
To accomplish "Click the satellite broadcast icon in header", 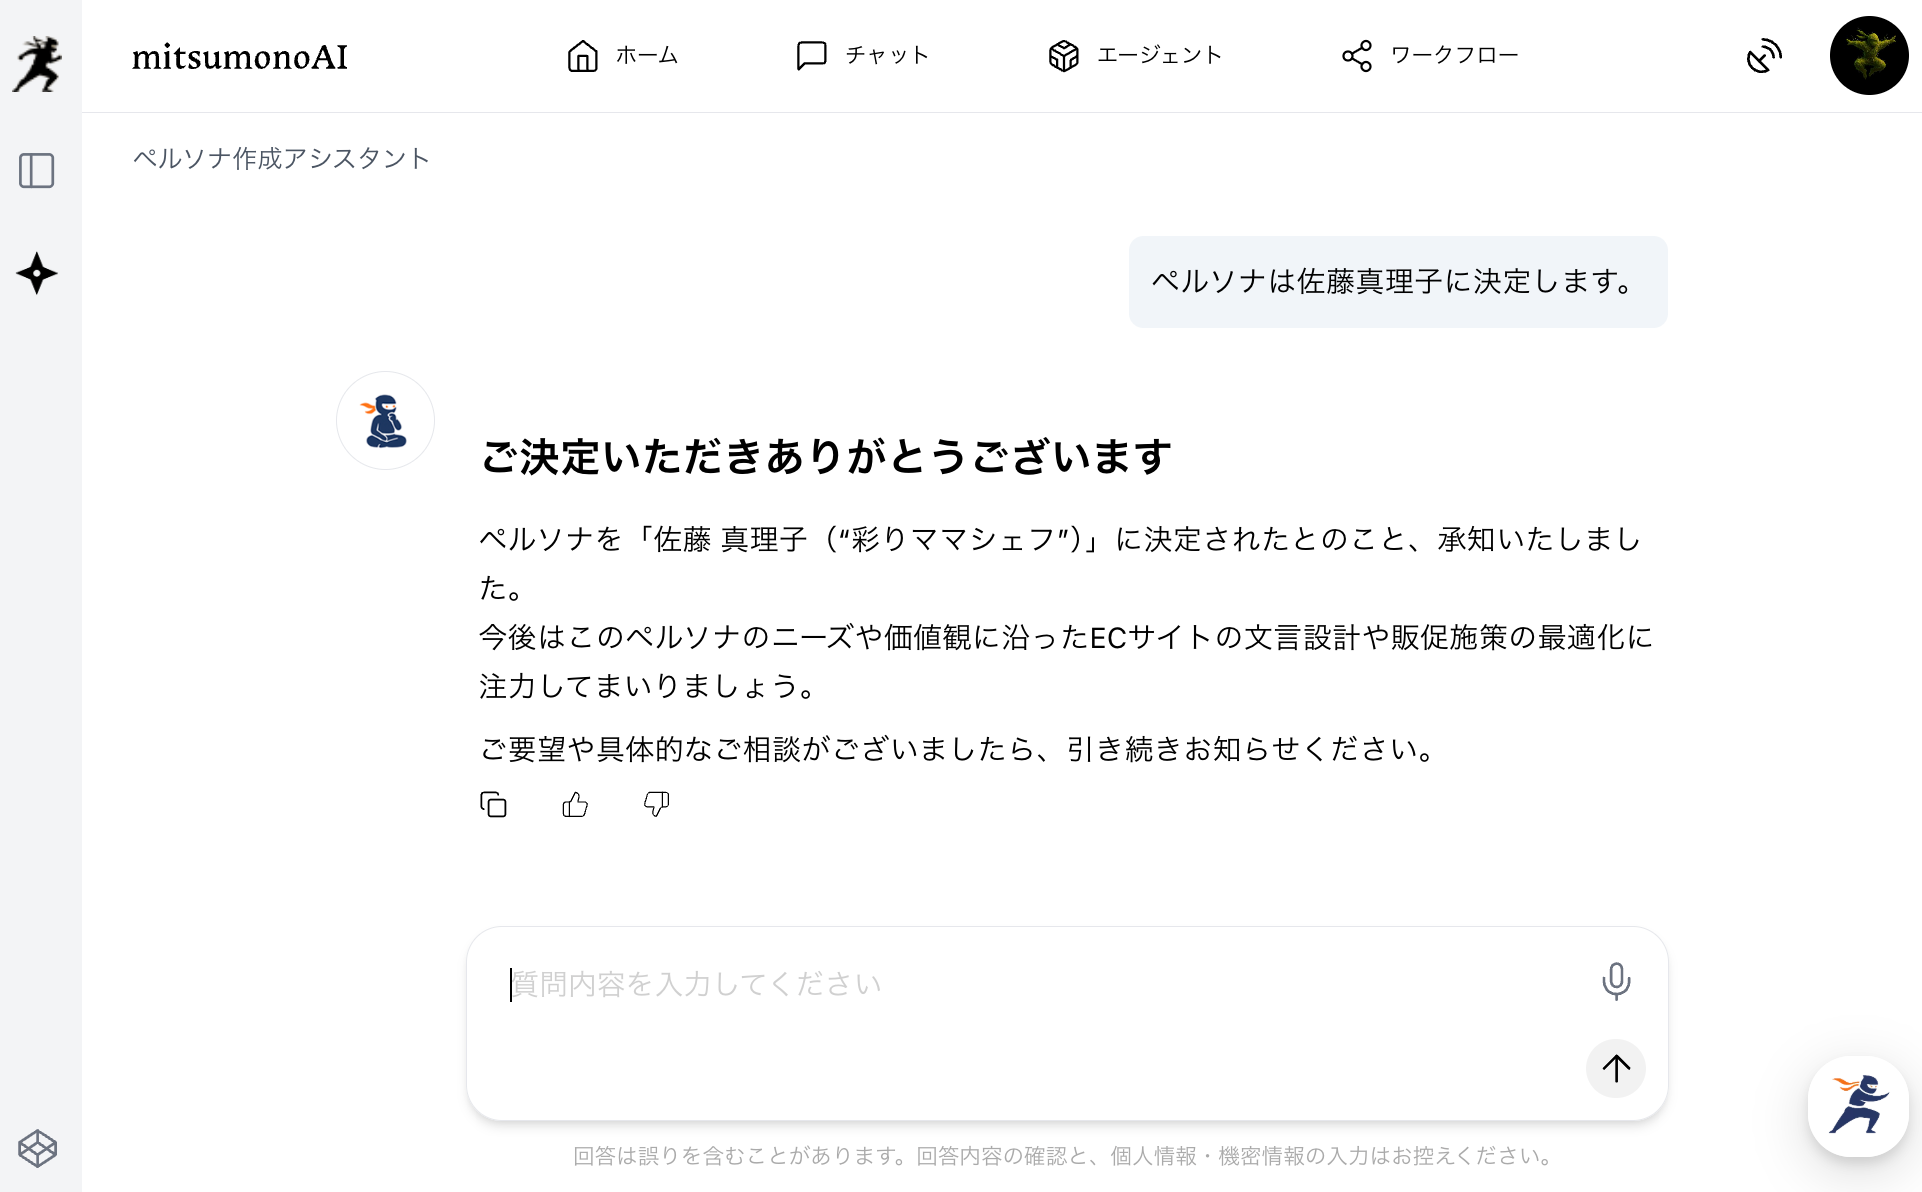I will pyautogui.click(x=1764, y=56).
